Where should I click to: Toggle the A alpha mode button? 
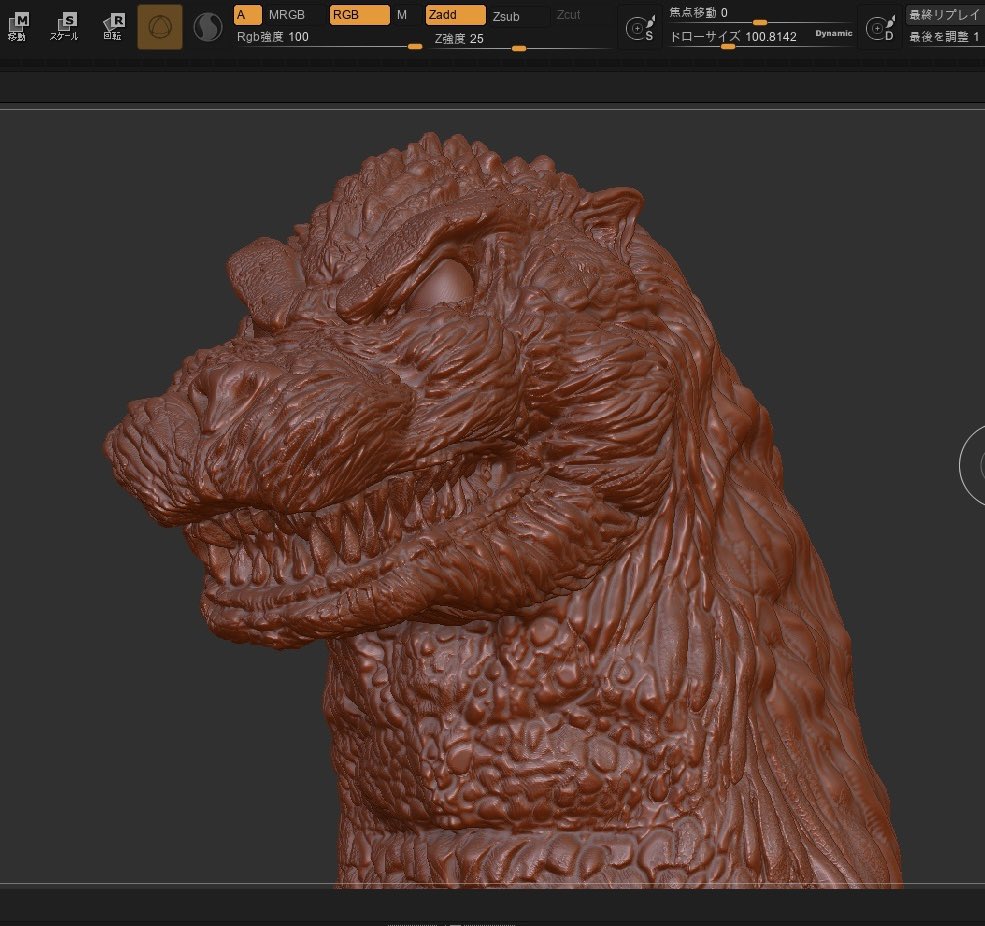click(247, 14)
